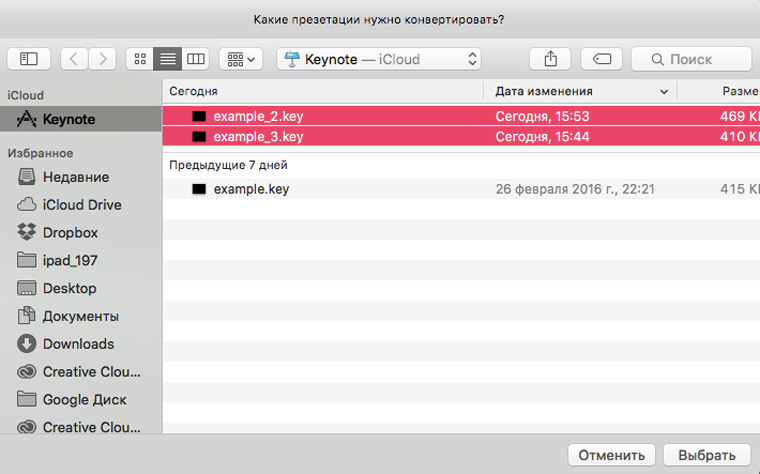
Task: Switch to list view
Action: [x=168, y=59]
